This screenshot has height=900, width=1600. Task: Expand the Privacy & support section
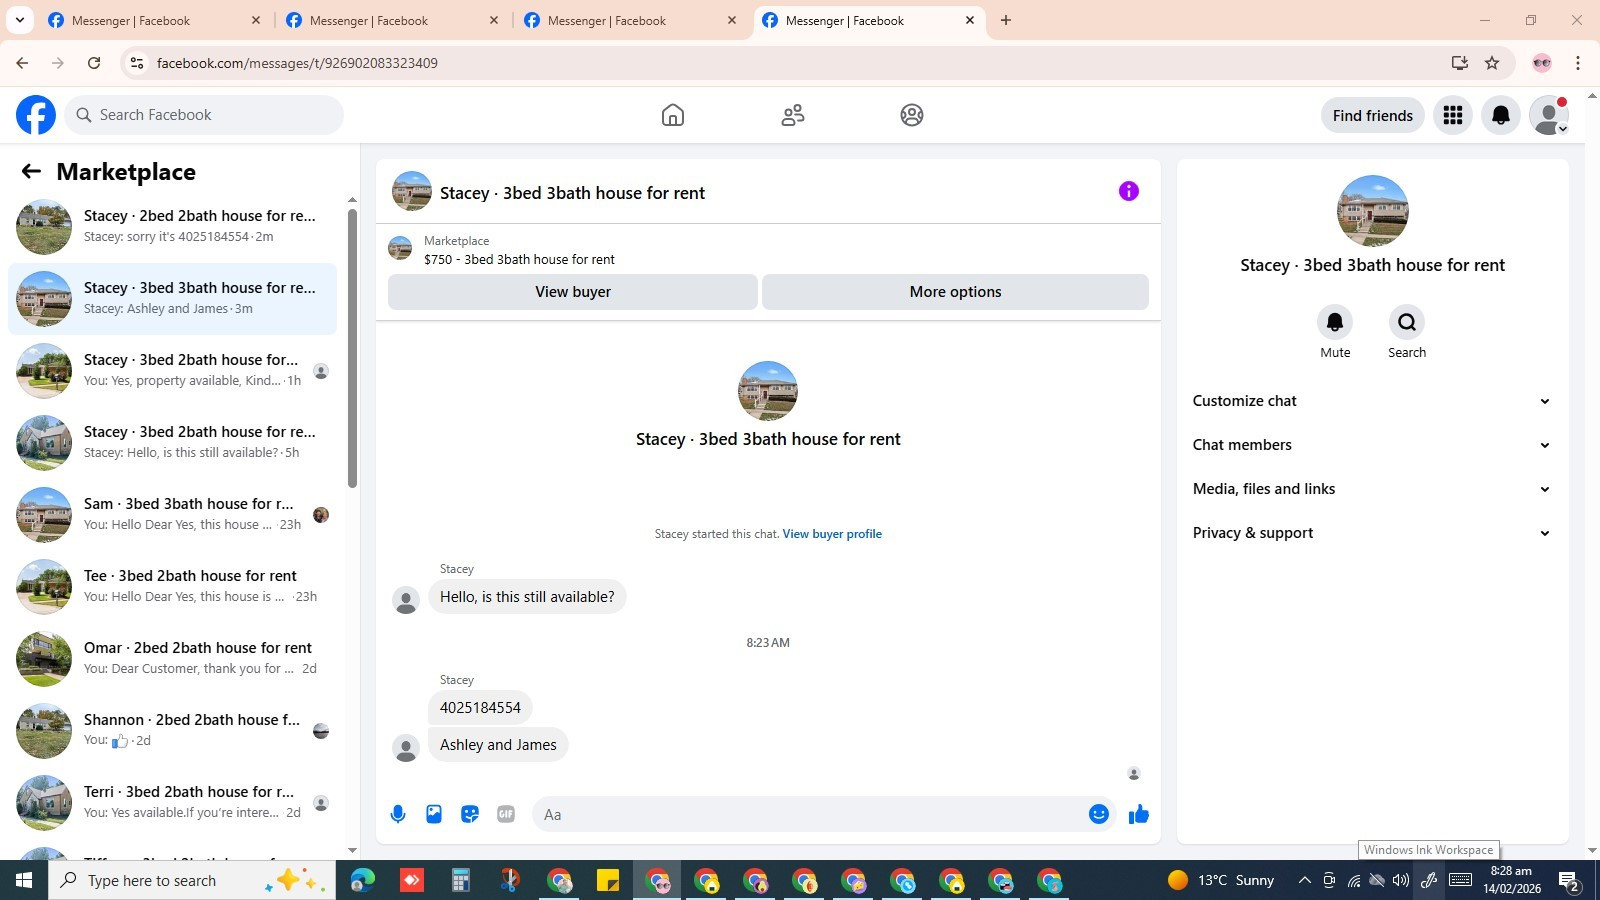1371,533
